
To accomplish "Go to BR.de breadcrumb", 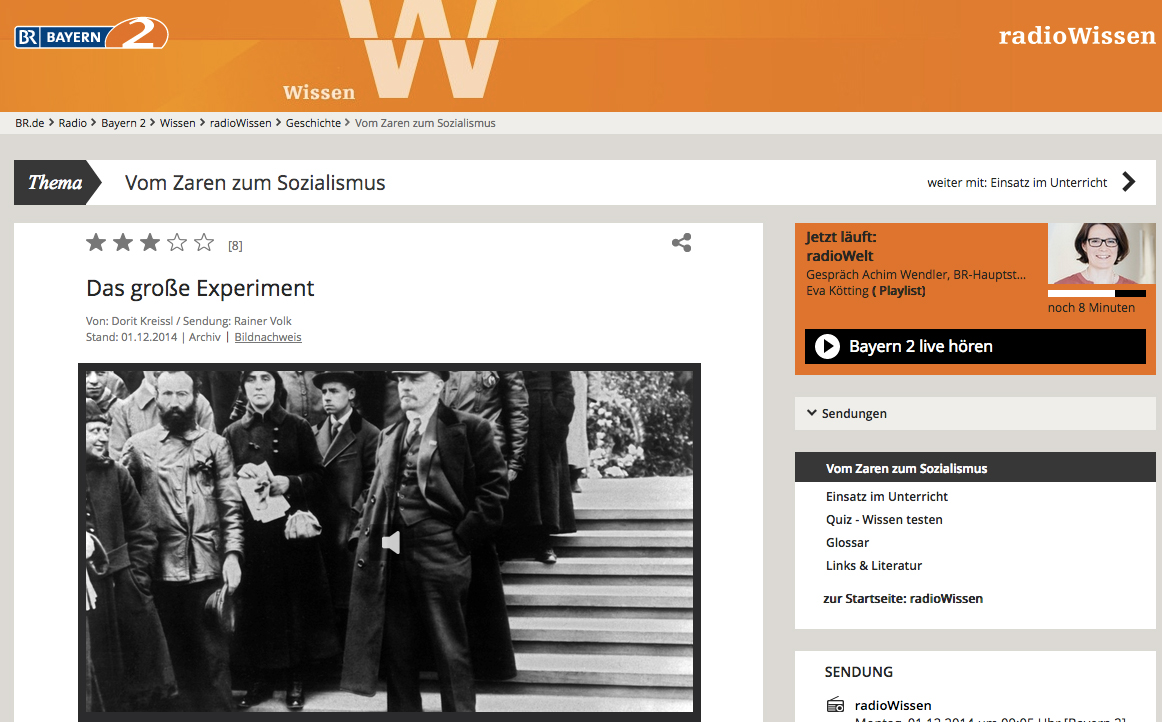I will (x=30, y=123).
